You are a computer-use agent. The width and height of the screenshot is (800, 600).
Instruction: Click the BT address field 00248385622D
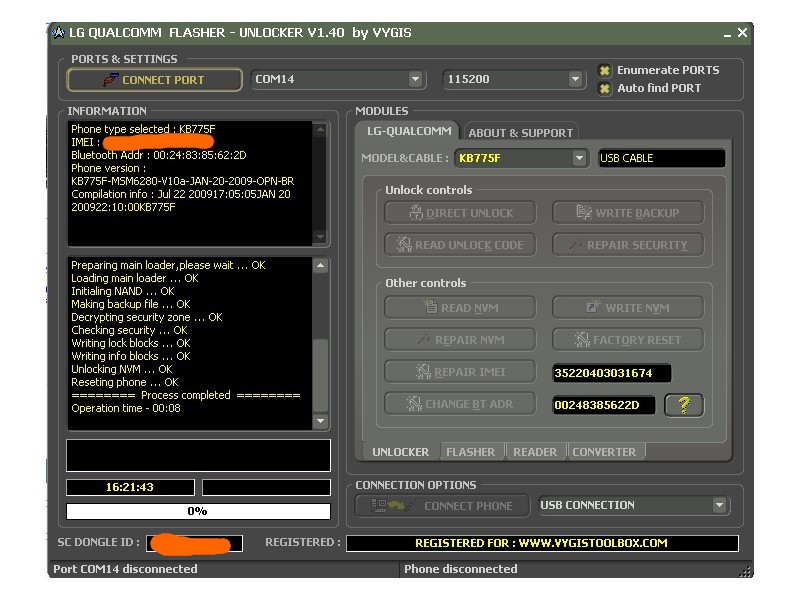point(604,405)
